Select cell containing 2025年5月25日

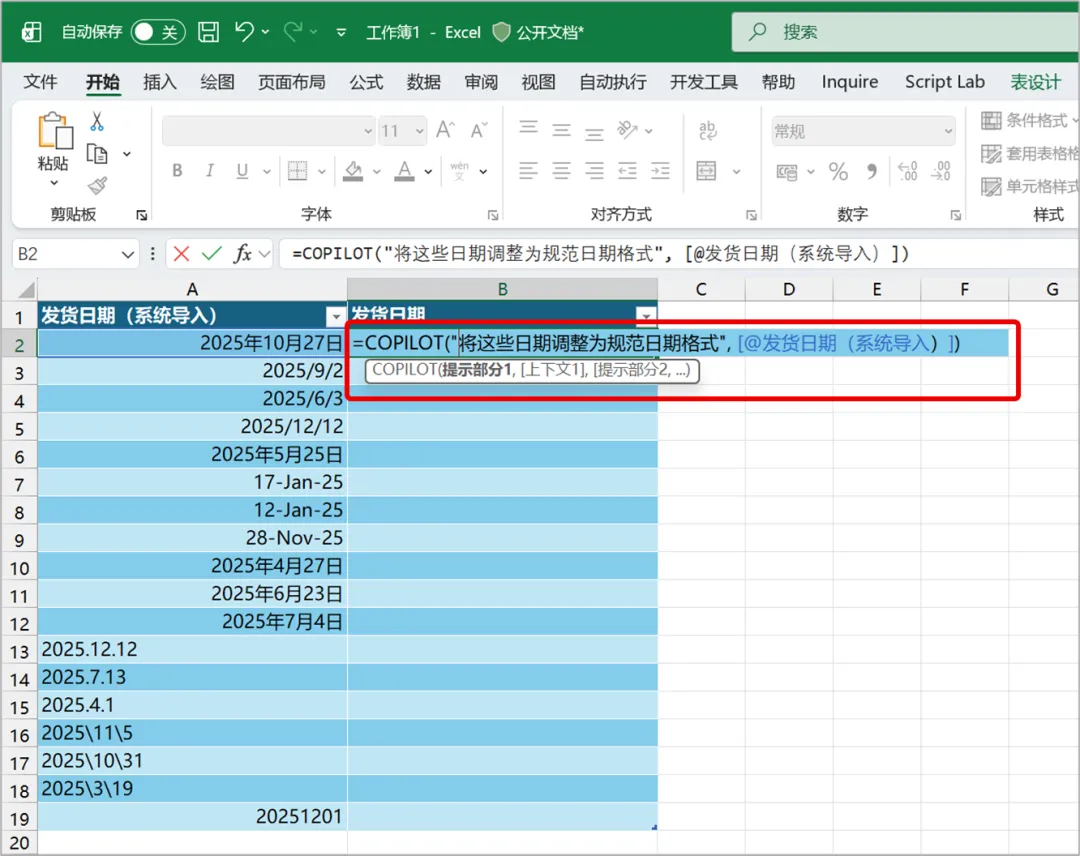[x=192, y=455]
